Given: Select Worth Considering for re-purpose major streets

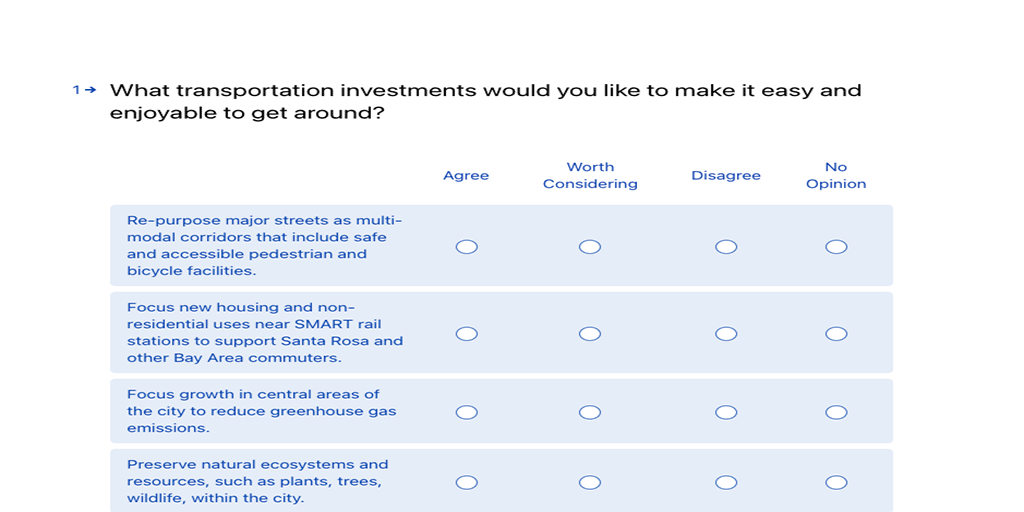Looking at the screenshot, I should click(590, 247).
